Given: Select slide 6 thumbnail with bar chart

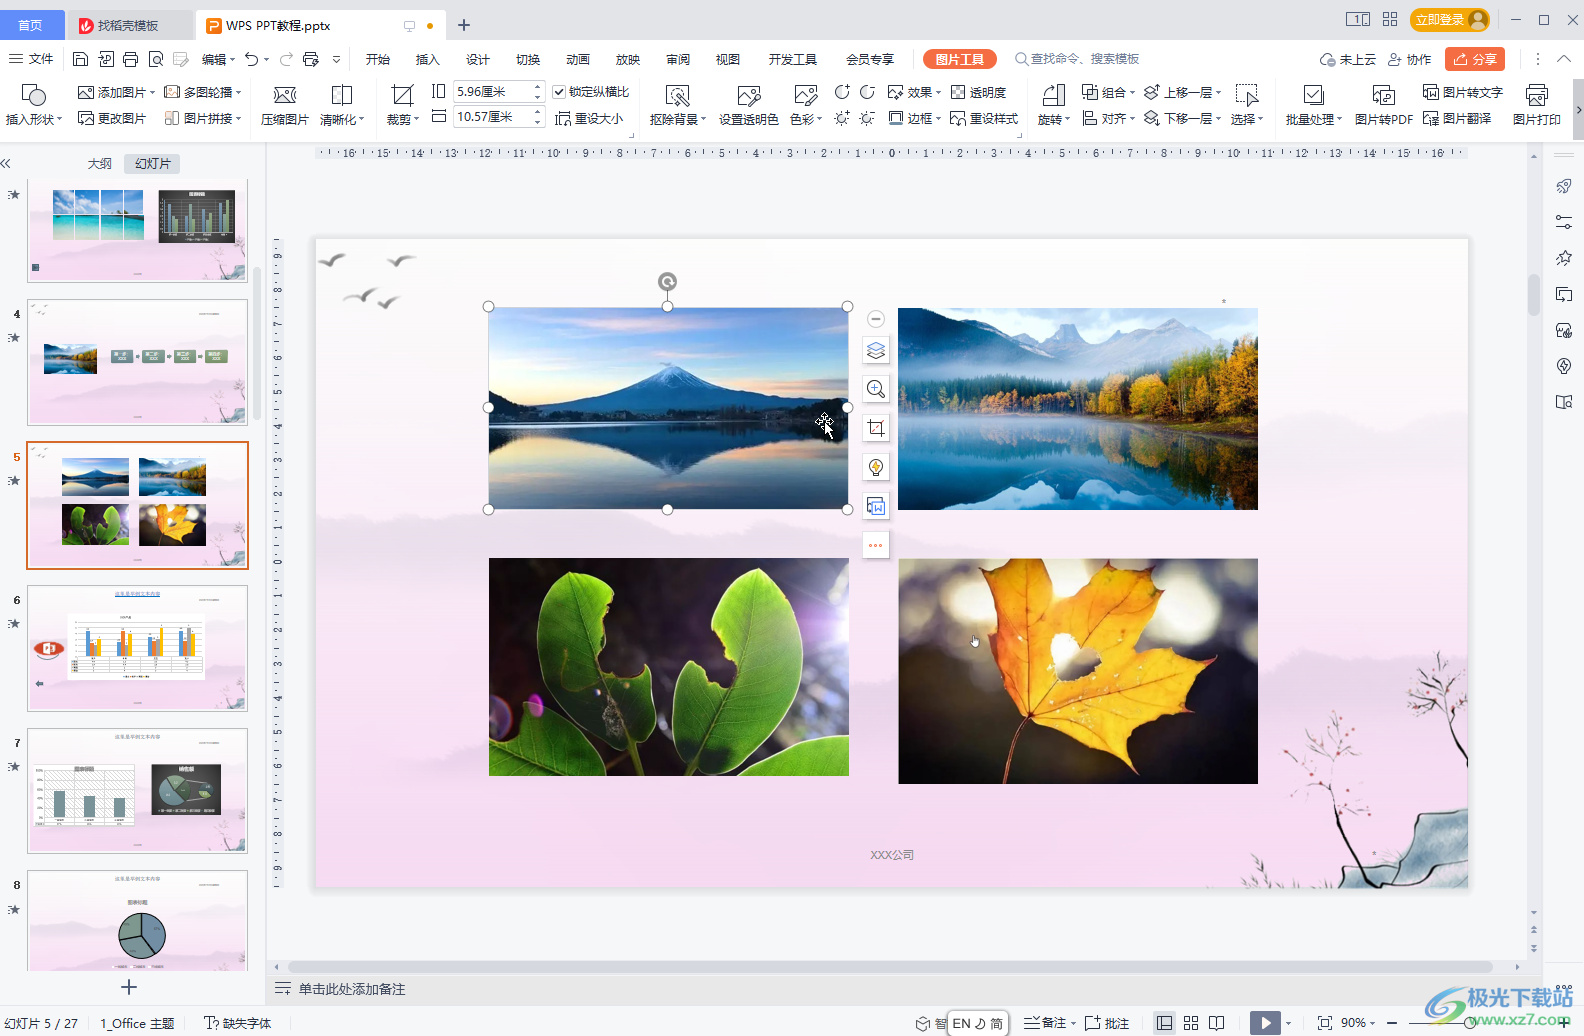Looking at the screenshot, I should pos(137,648).
